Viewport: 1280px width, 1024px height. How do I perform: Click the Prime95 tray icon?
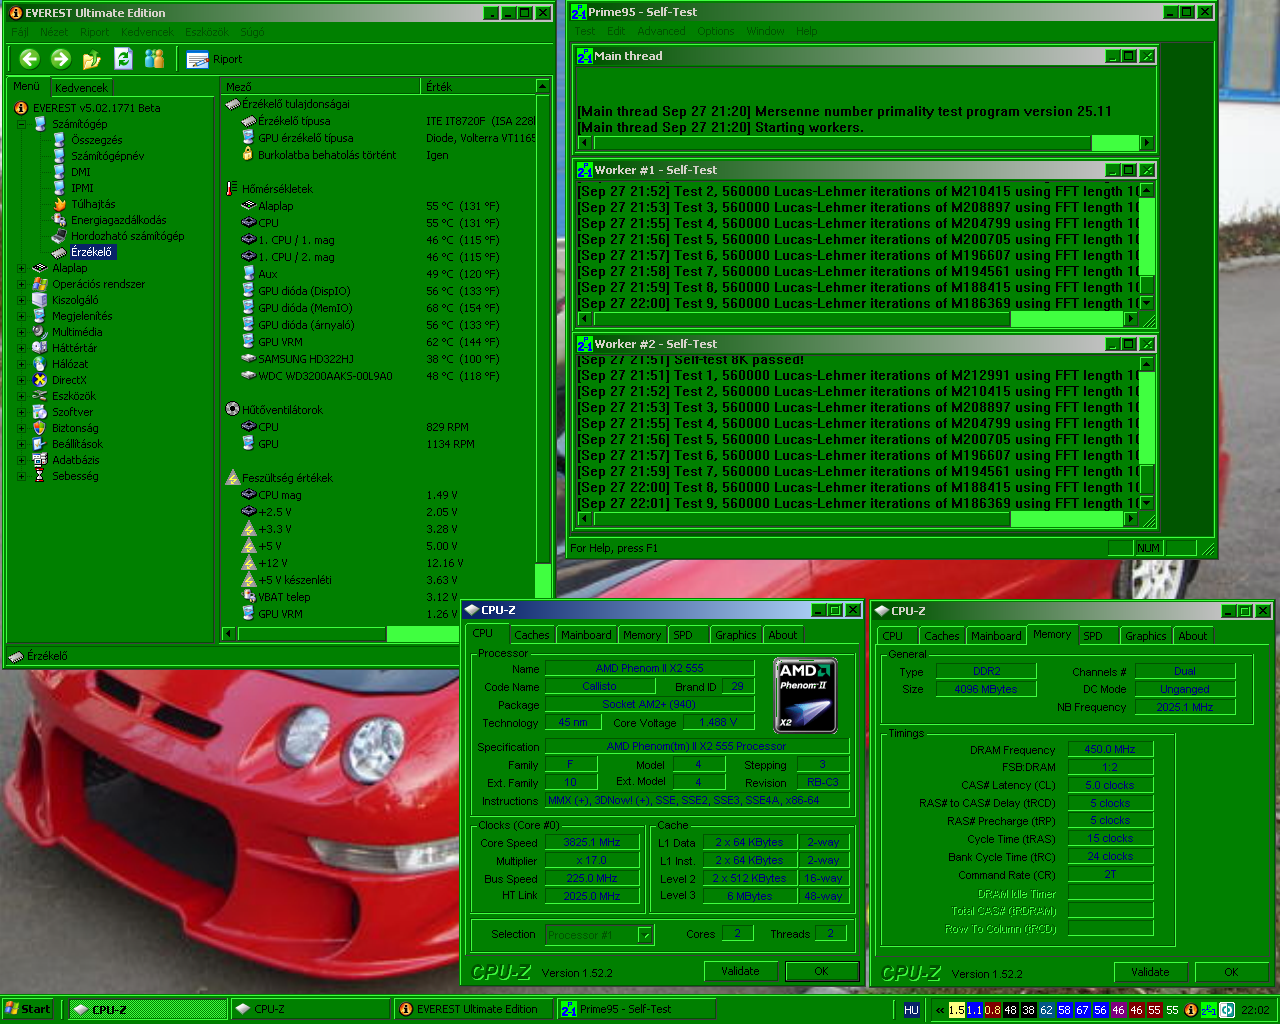click(x=1208, y=1010)
